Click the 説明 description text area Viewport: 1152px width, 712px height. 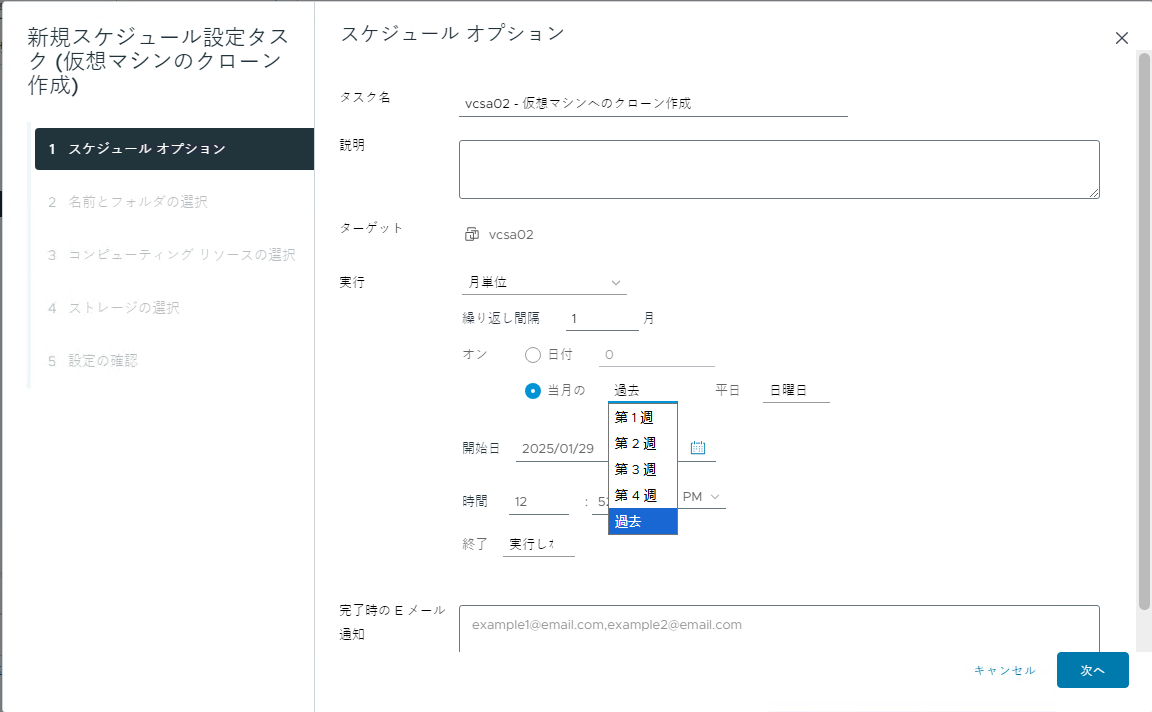coord(778,169)
